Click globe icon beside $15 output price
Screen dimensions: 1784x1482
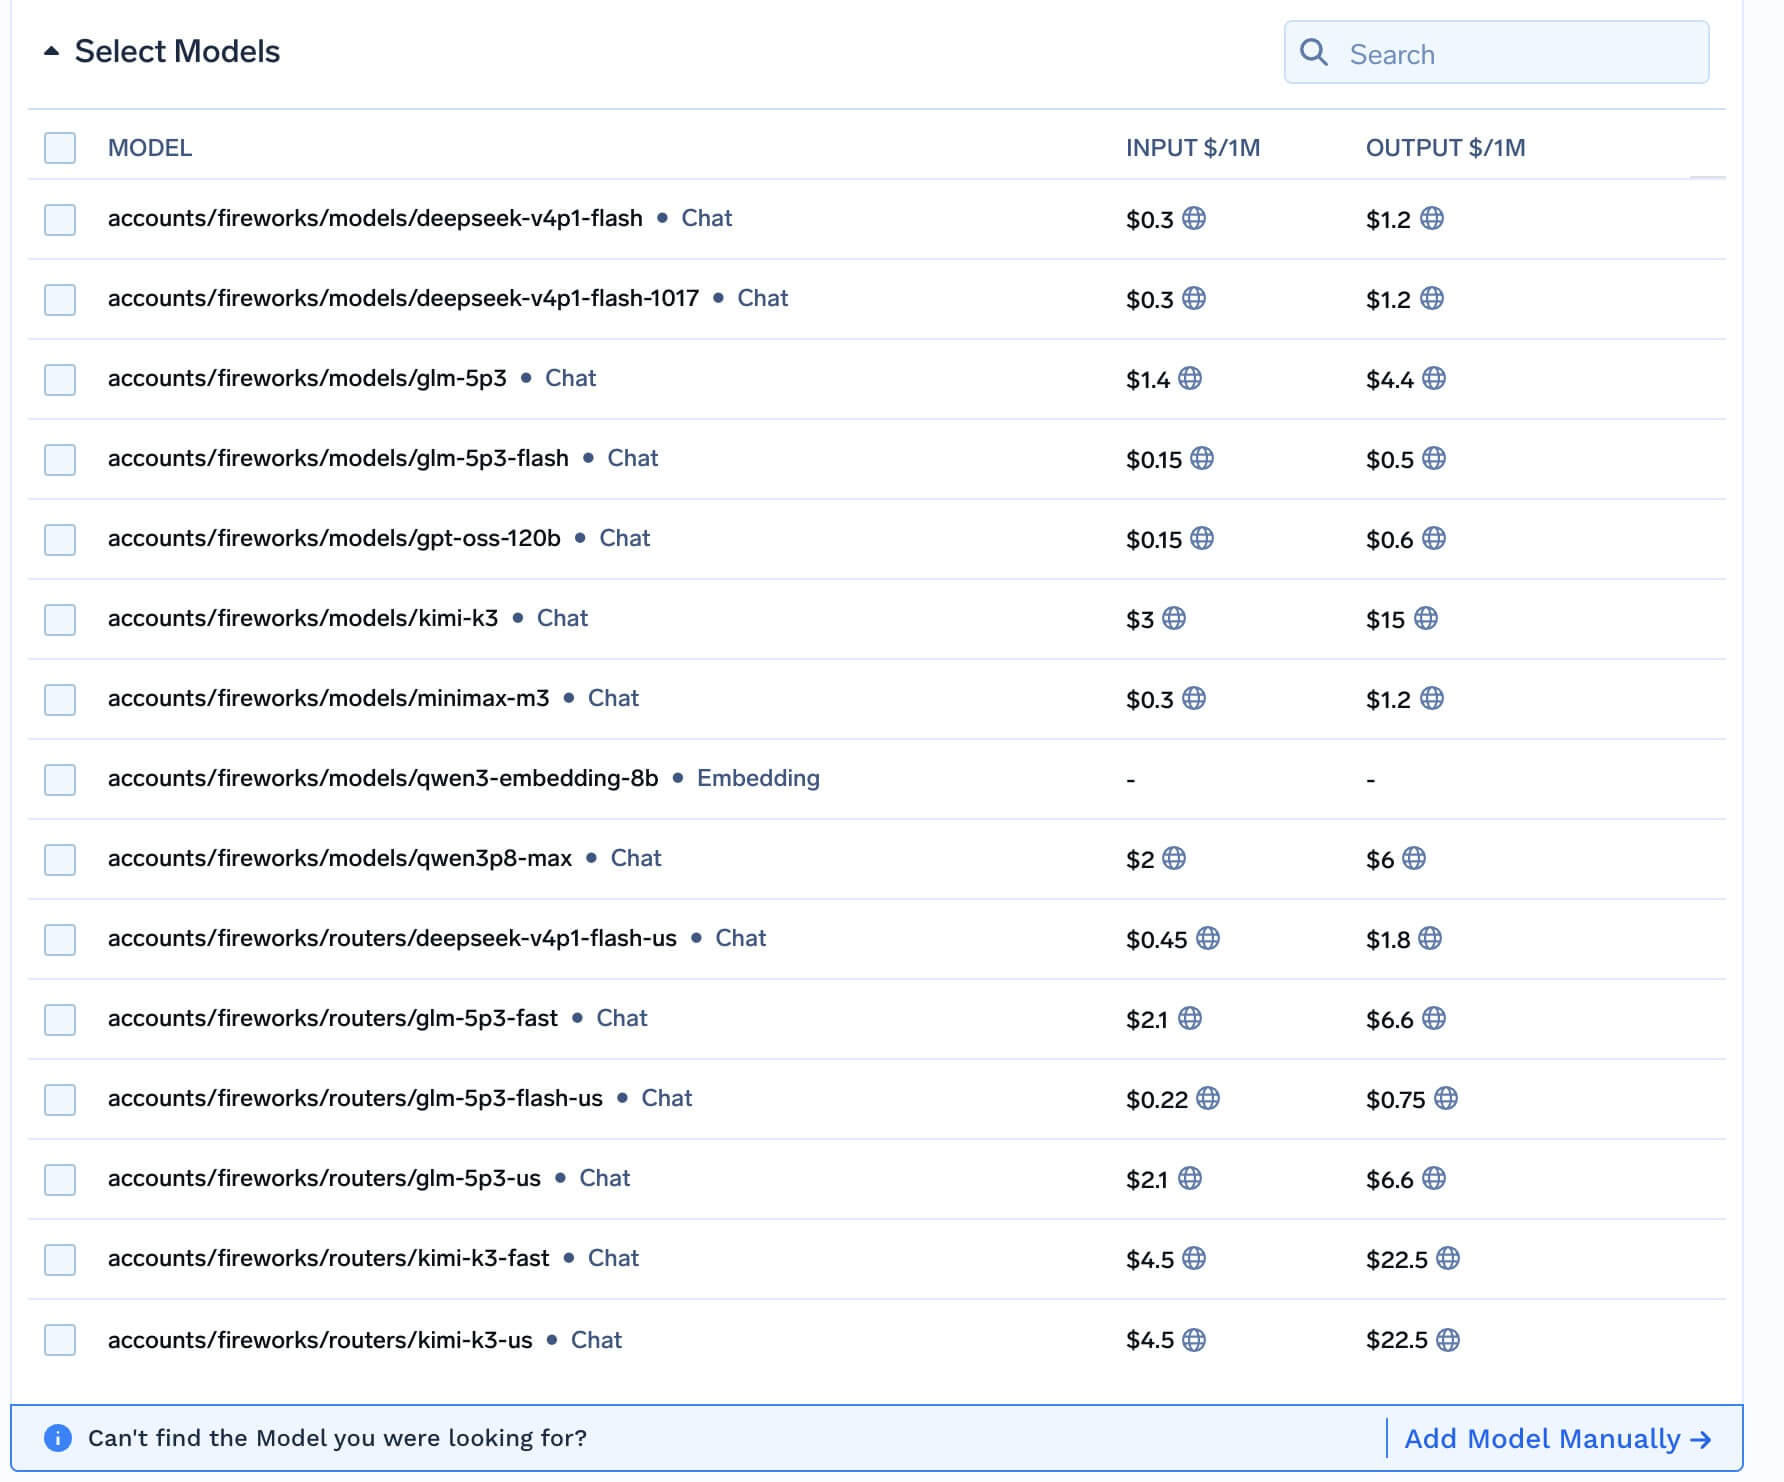tap(1426, 618)
